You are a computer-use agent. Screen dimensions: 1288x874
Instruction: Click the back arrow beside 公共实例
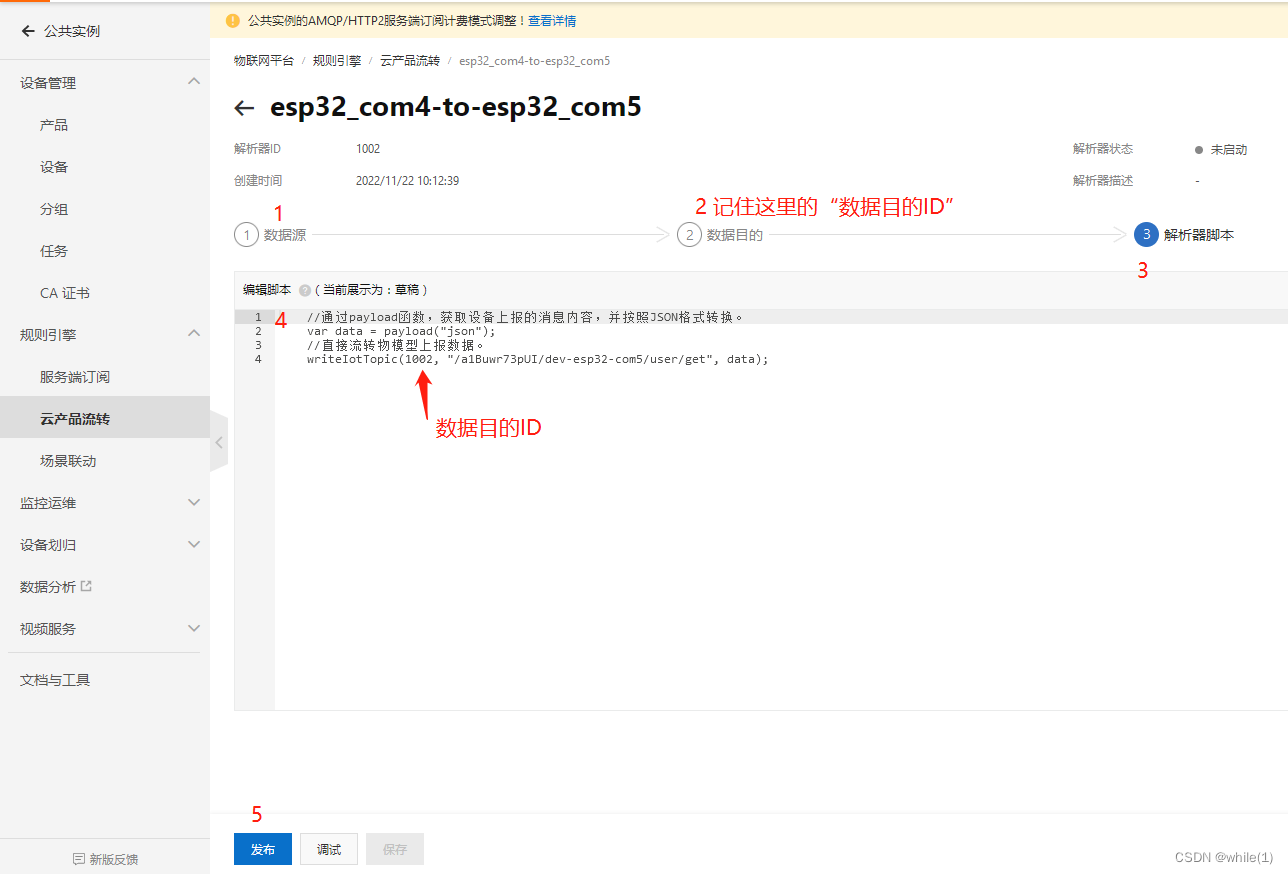tap(28, 31)
